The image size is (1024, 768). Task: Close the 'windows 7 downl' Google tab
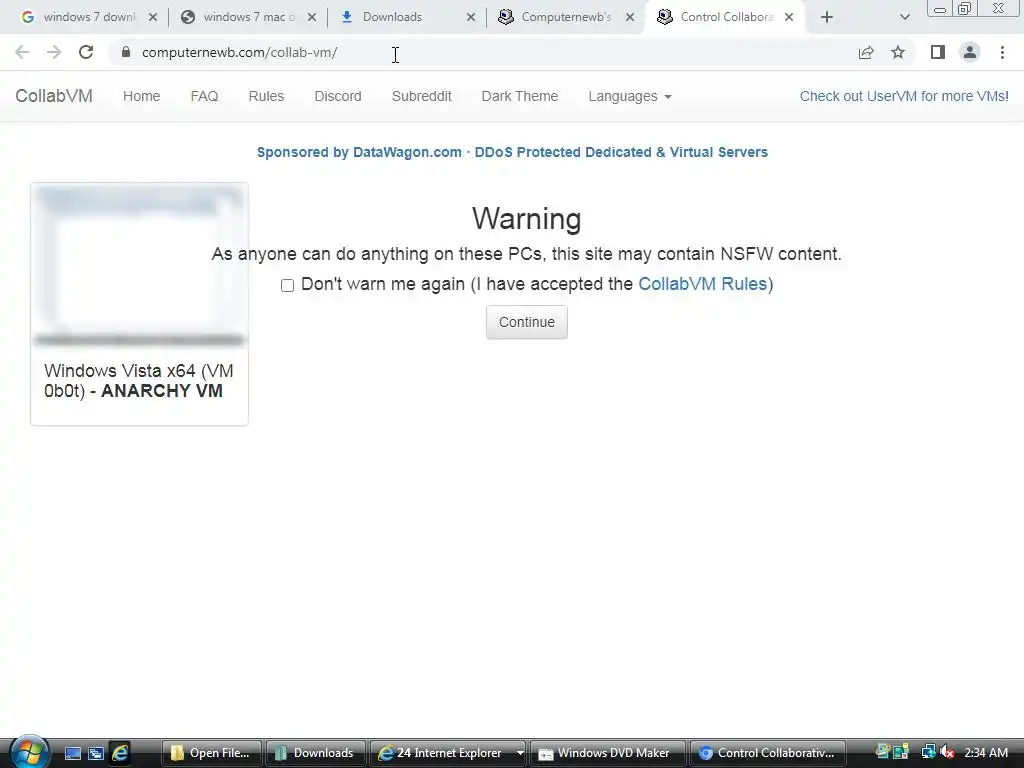click(153, 17)
